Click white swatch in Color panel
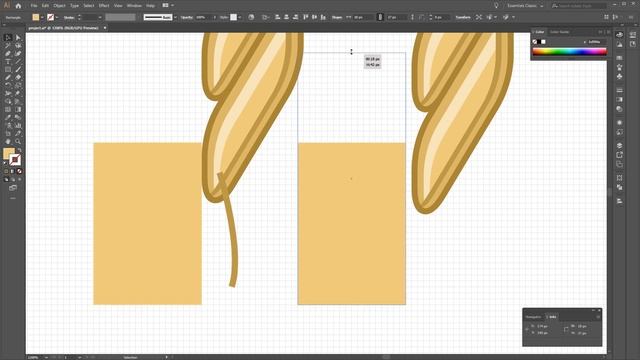Screen dimensions: 640x360 click(x=543, y=42)
